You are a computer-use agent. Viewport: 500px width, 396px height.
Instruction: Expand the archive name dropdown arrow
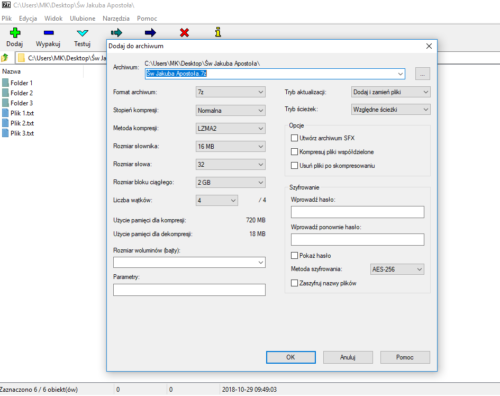400,74
